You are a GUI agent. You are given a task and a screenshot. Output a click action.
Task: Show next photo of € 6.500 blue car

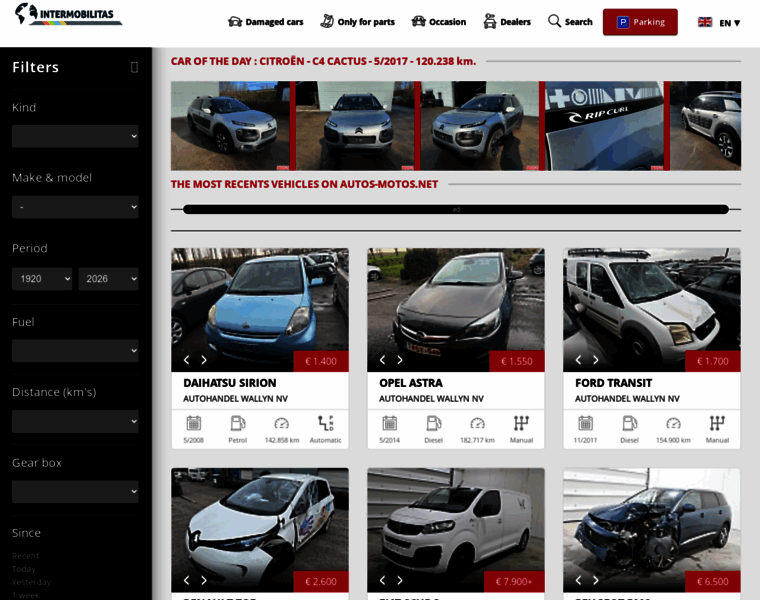tap(596, 580)
